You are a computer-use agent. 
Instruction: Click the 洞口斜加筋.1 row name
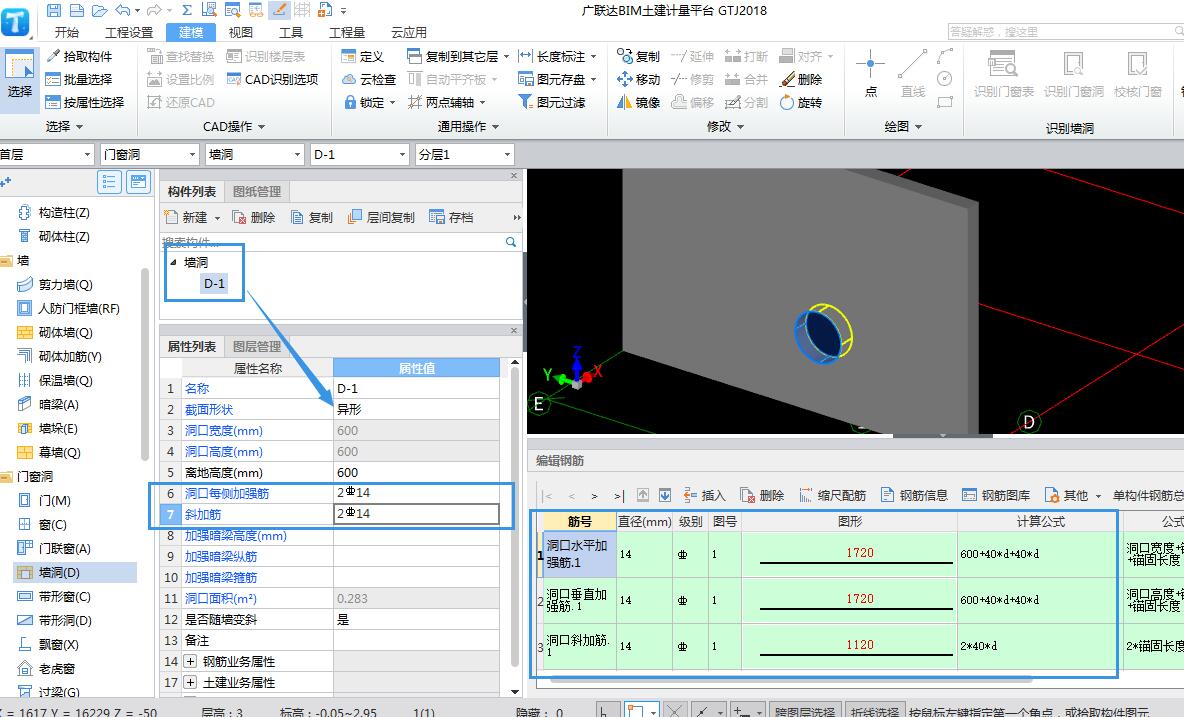[579, 646]
